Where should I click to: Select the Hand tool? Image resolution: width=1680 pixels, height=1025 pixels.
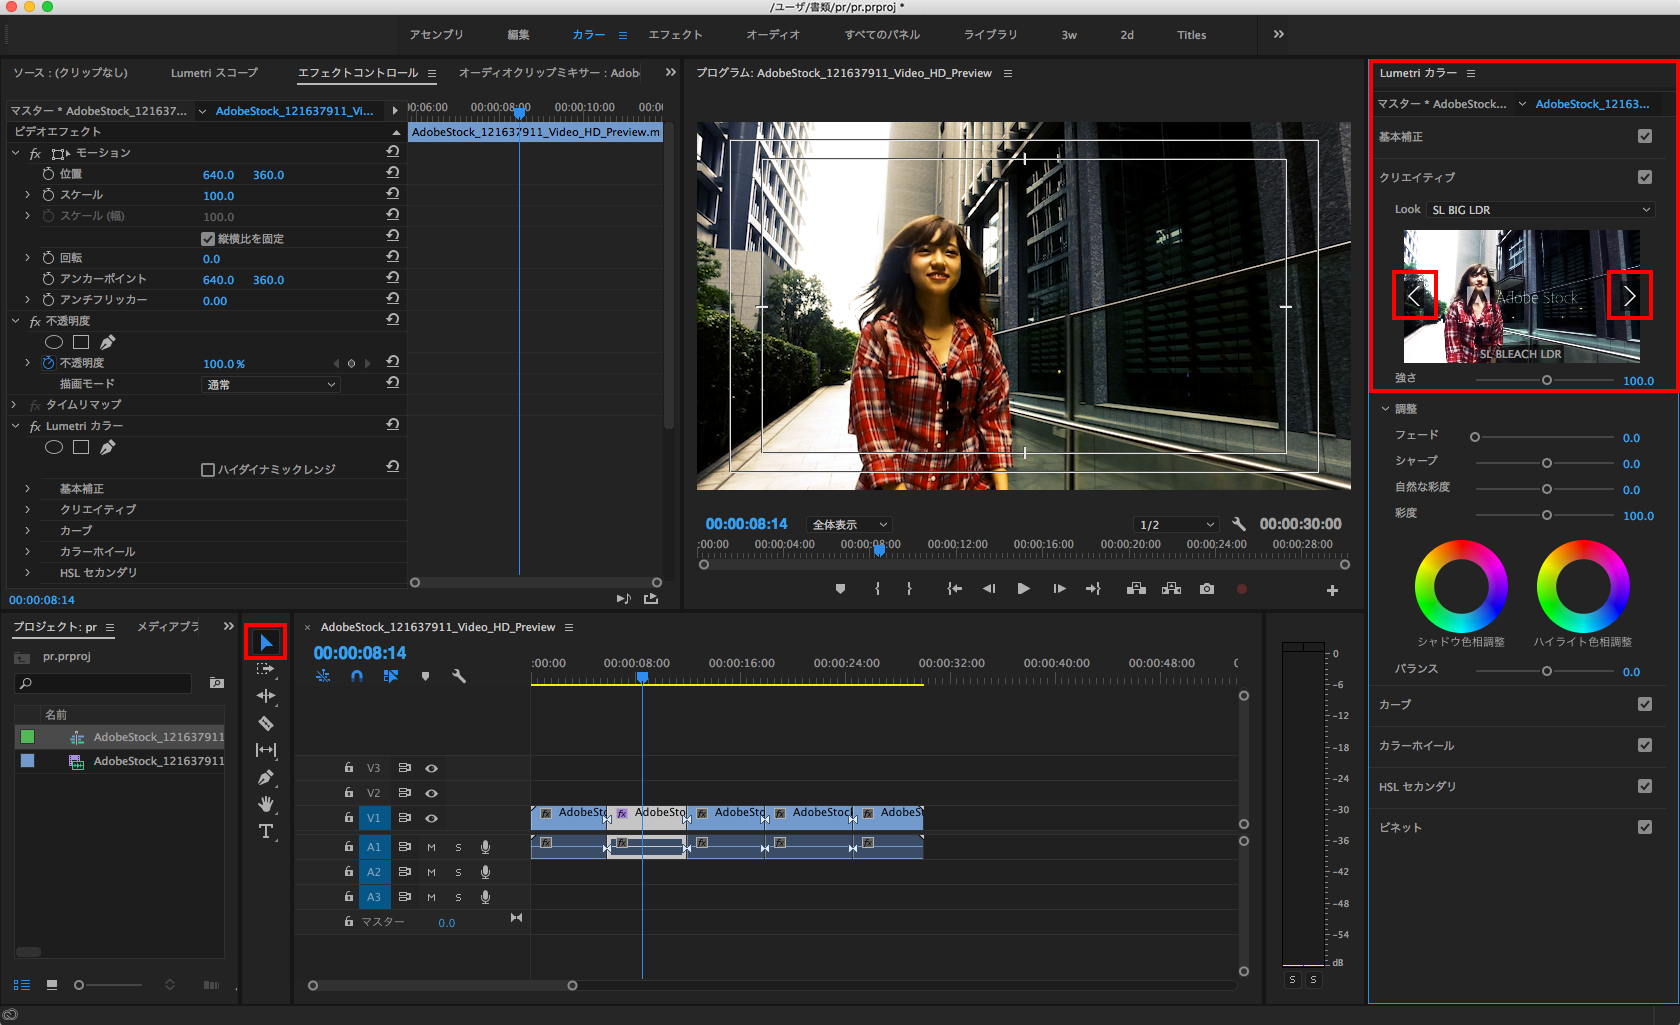click(x=265, y=804)
